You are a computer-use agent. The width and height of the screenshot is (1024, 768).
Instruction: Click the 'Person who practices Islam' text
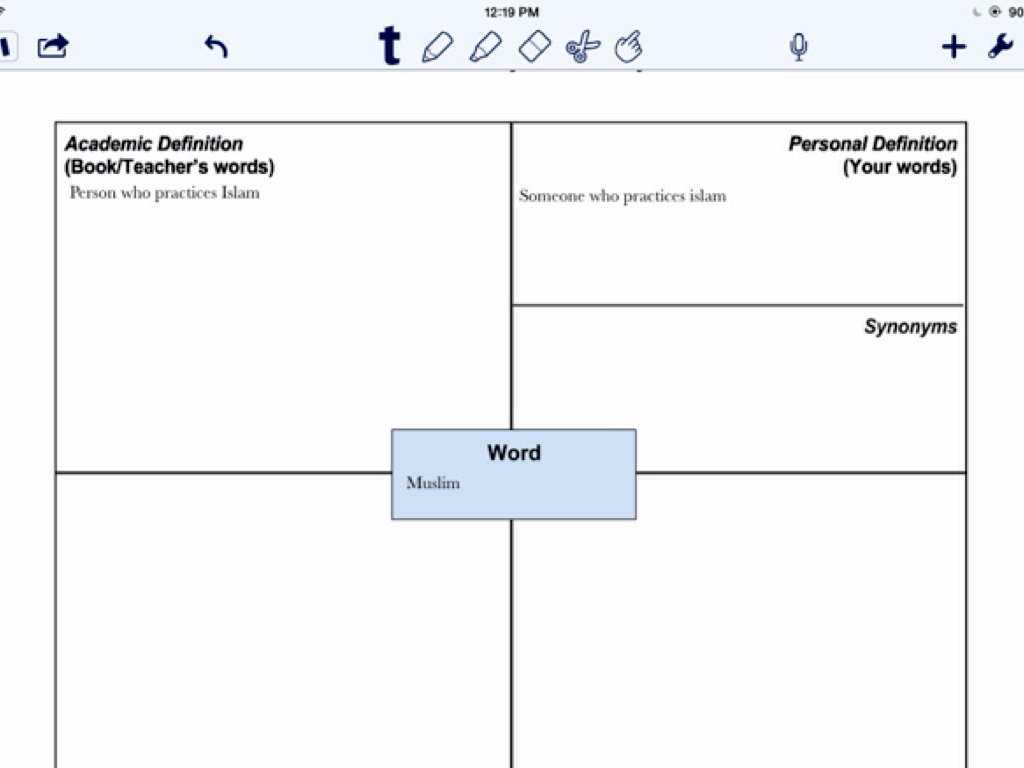coord(164,193)
